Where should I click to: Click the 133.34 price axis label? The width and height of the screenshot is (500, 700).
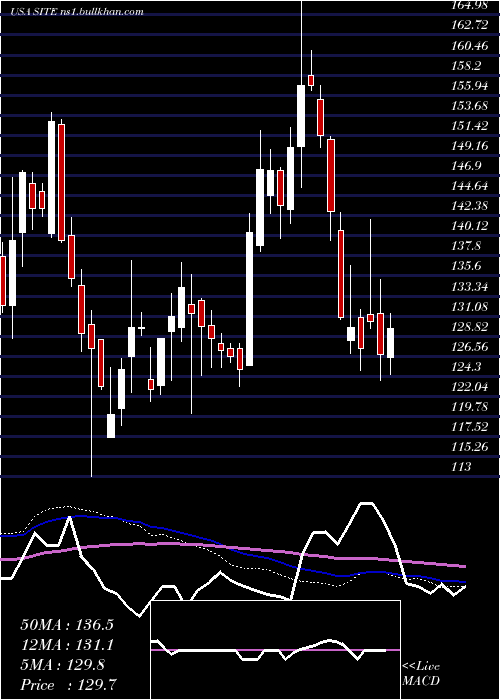pyautogui.click(x=470, y=287)
